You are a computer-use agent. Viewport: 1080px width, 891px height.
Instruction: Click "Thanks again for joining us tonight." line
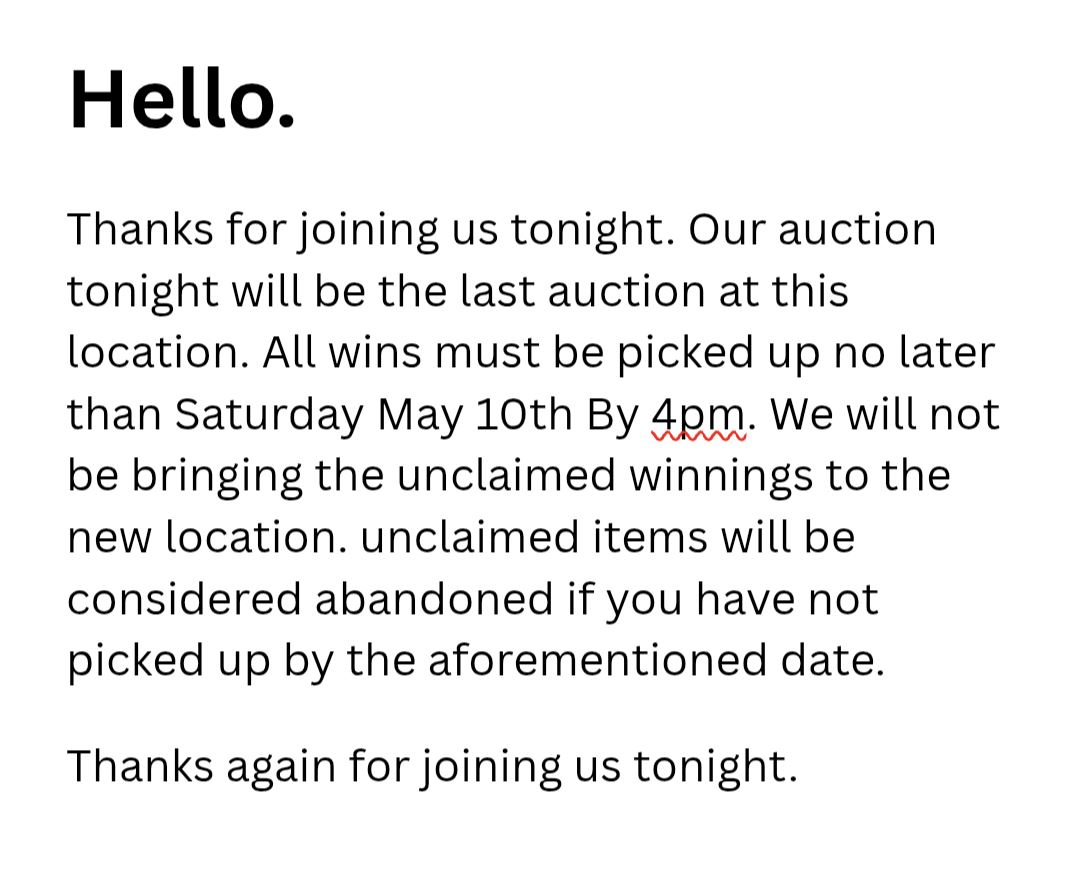pos(432,766)
